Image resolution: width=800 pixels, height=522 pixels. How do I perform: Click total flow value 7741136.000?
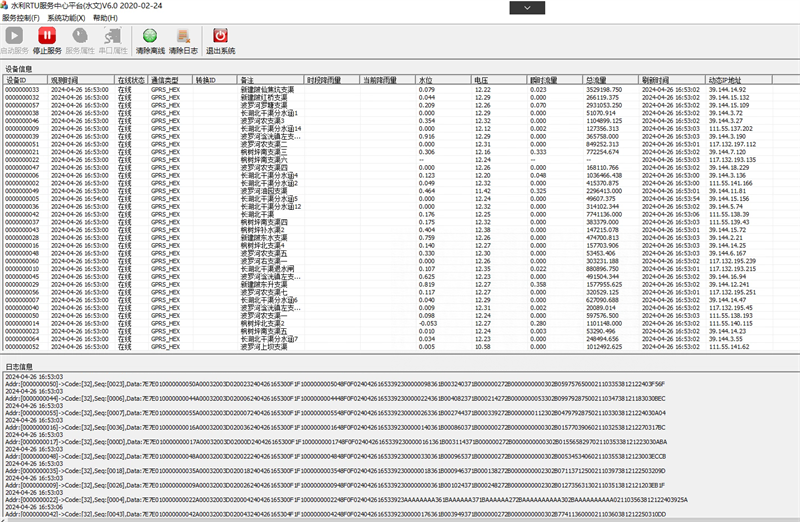[x=604, y=214]
